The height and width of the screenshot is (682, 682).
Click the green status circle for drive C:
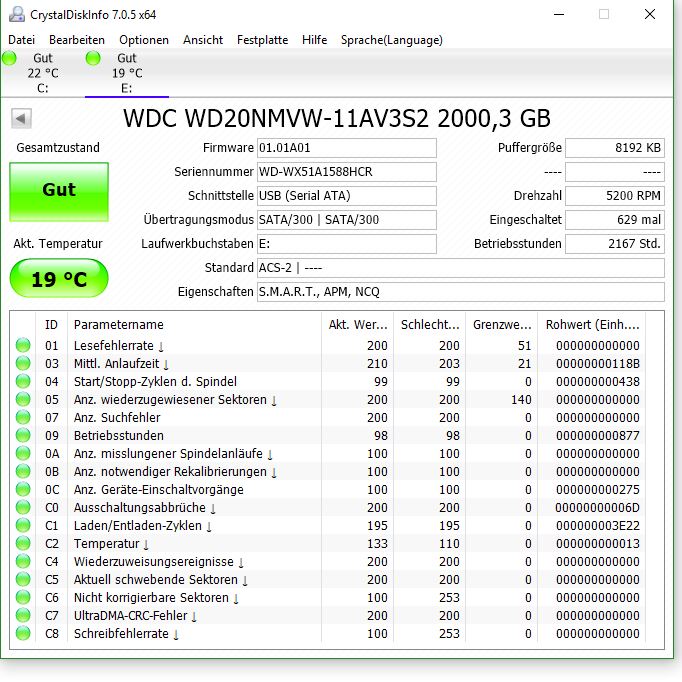tap(9, 58)
